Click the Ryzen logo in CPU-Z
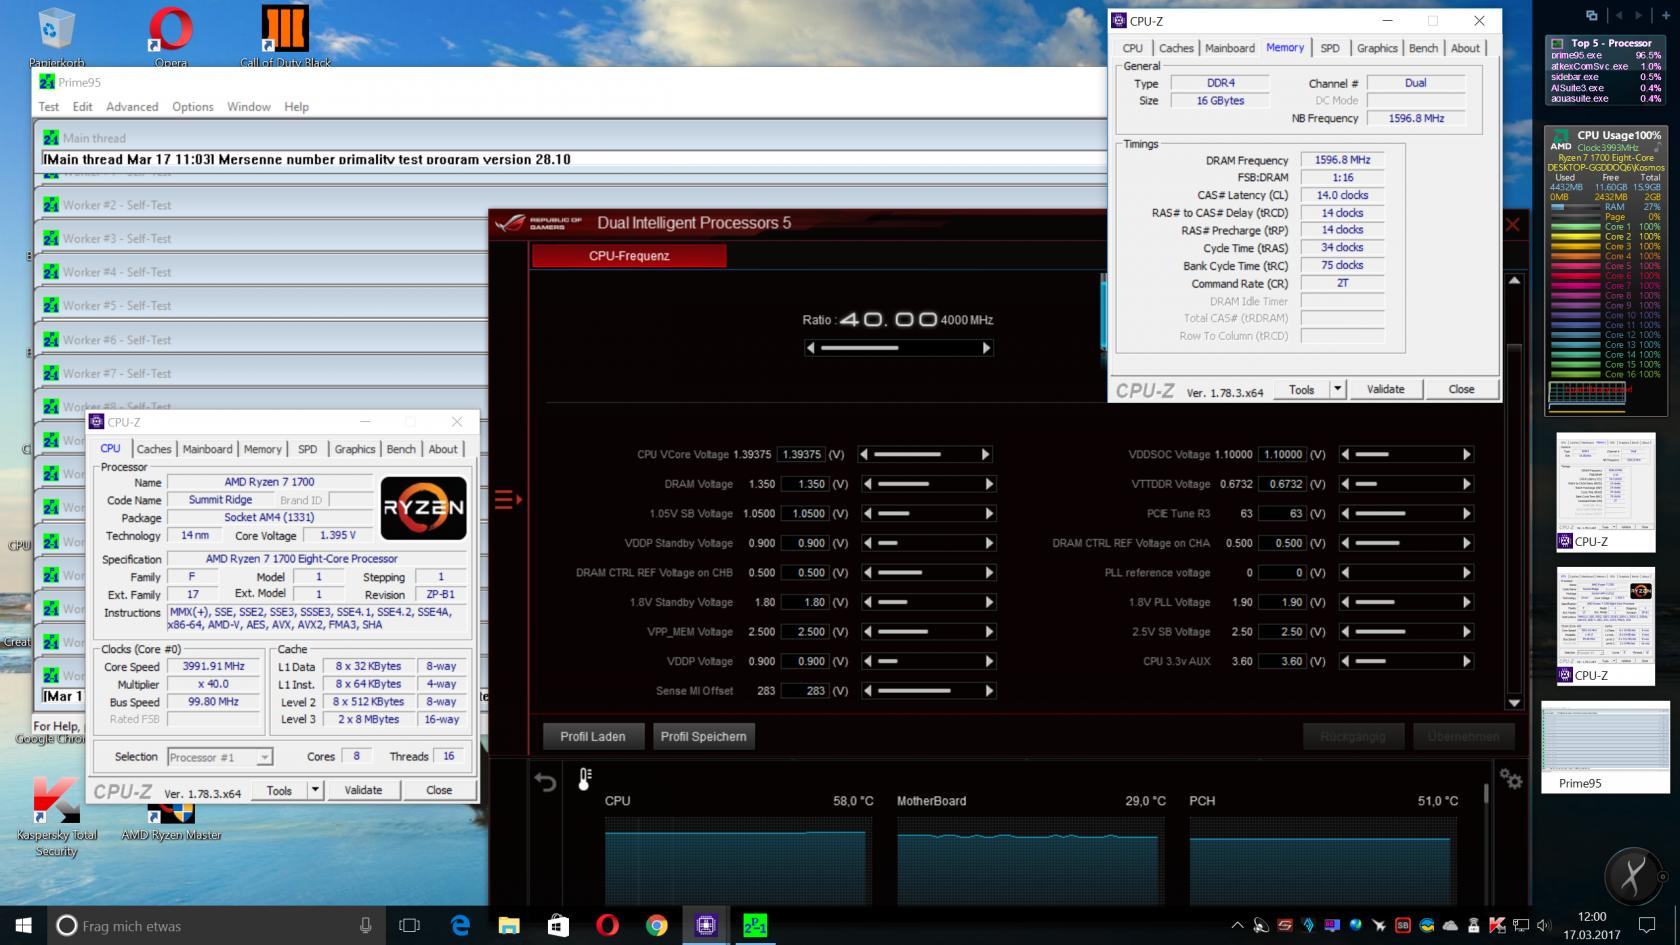The image size is (1680, 945). pyautogui.click(x=424, y=507)
